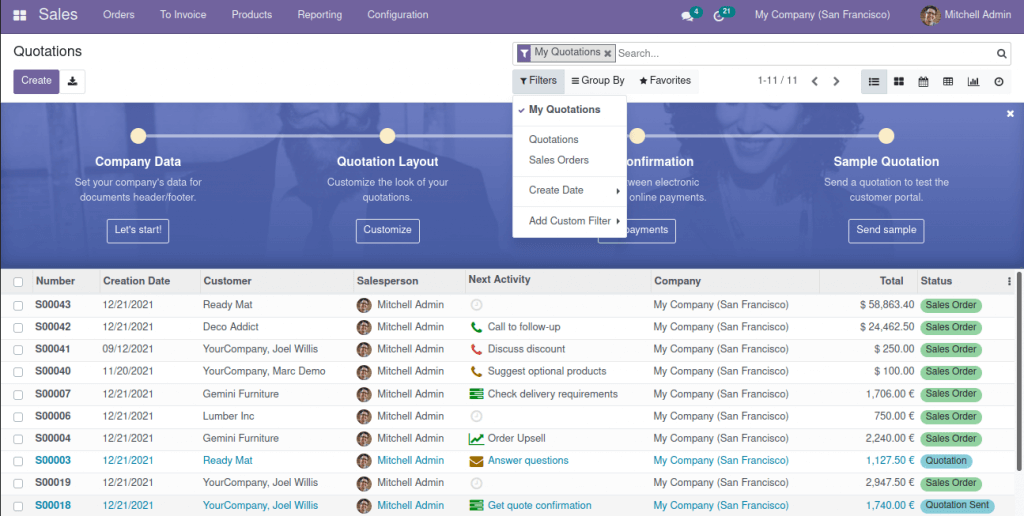This screenshot has height=516, width=1024.
Task: Switch to graph view
Action: coord(973,82)
